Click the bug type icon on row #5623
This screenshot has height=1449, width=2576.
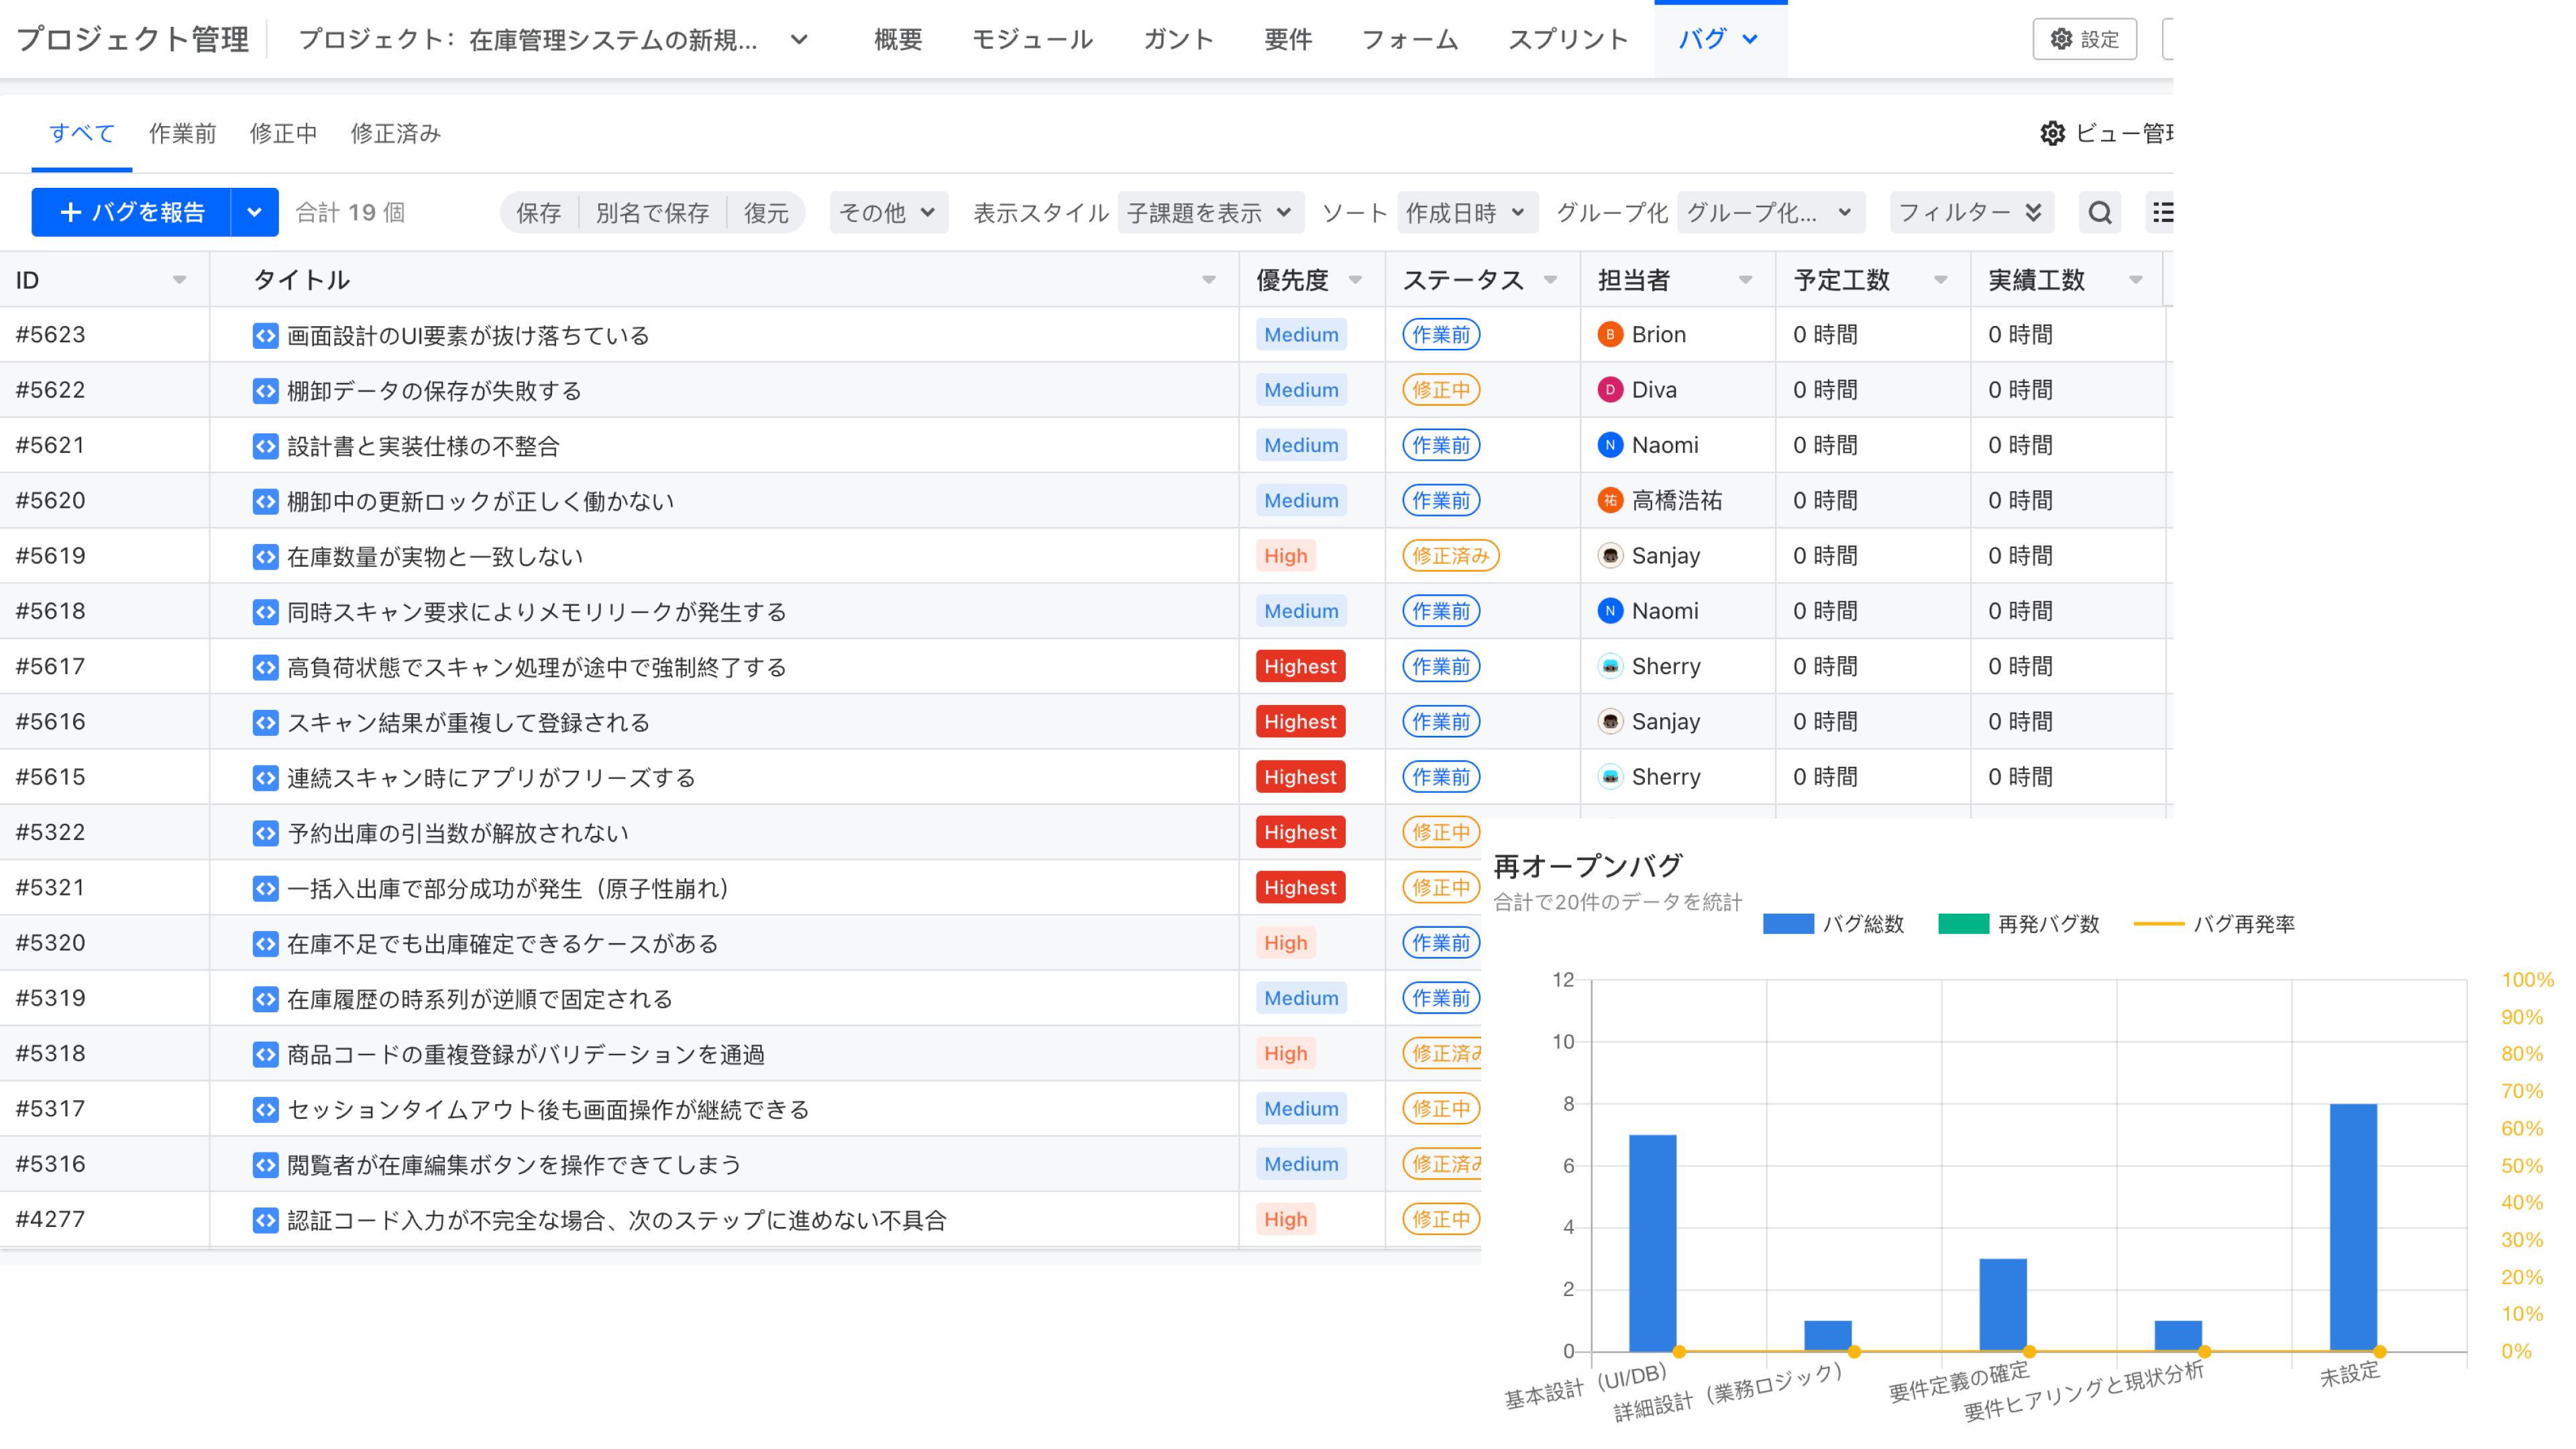click(x=265, y=335)
